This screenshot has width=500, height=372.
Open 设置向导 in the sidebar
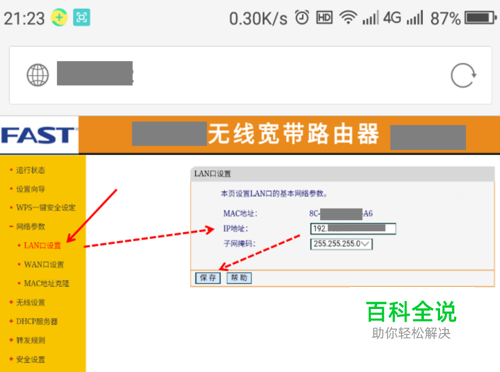pos(30,189)
